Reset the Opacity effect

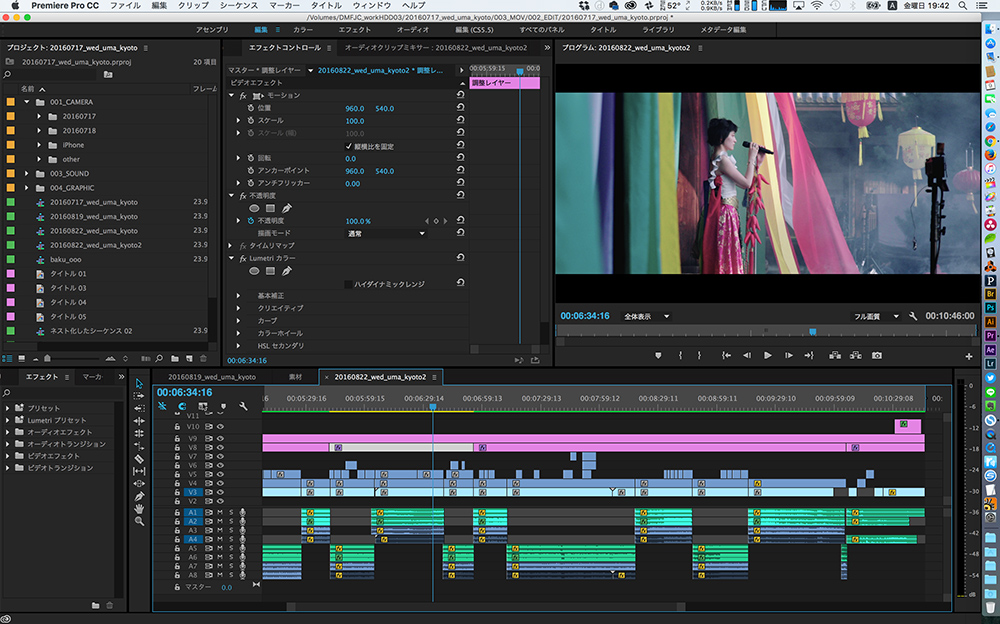(460, 195)
